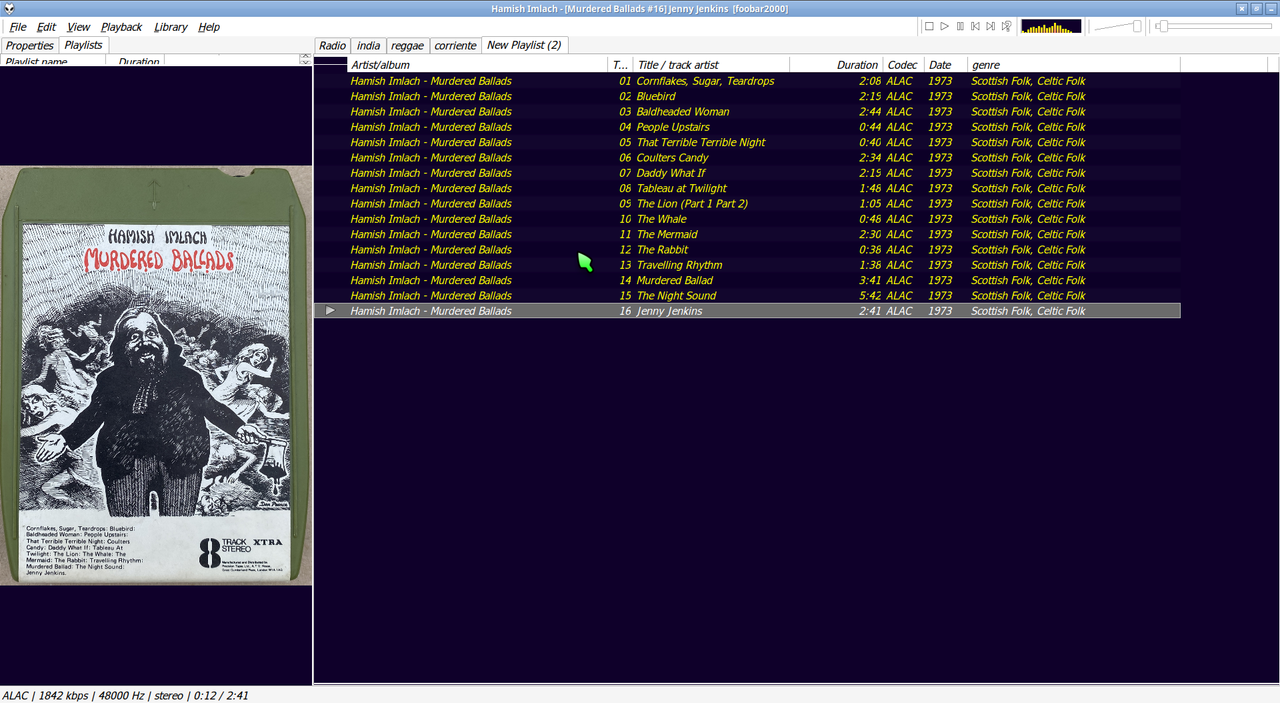The height and width of the screenshot is (703, 1280).
Task: Open the Radio playlist tab
Action: pos(333,45)
